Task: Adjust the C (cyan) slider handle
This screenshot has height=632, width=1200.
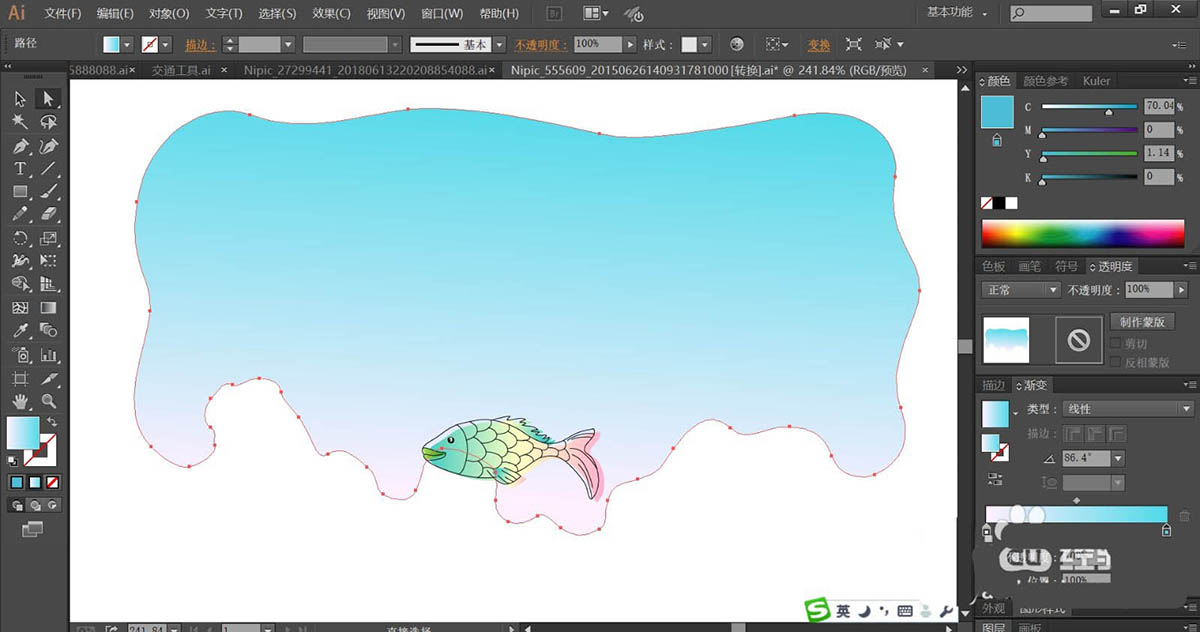Action: pos(1108,112)
